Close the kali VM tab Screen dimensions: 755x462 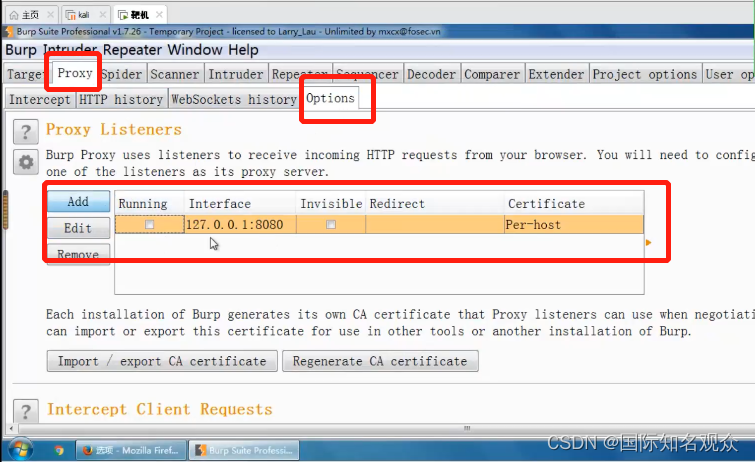pyautogui.click(x=102, y=15)
